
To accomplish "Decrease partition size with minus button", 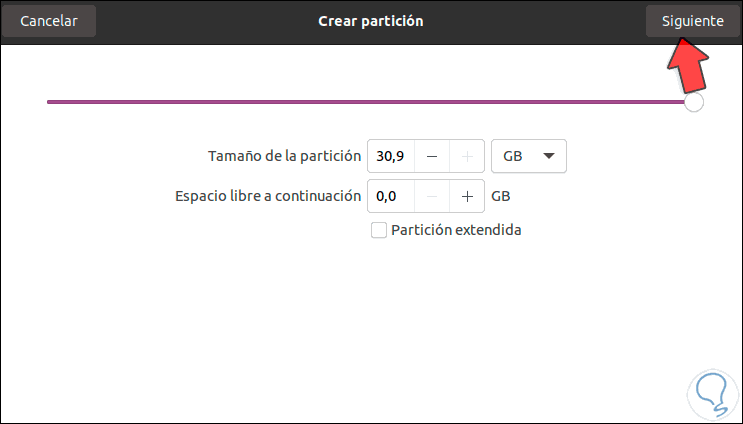I will point(432,157).
